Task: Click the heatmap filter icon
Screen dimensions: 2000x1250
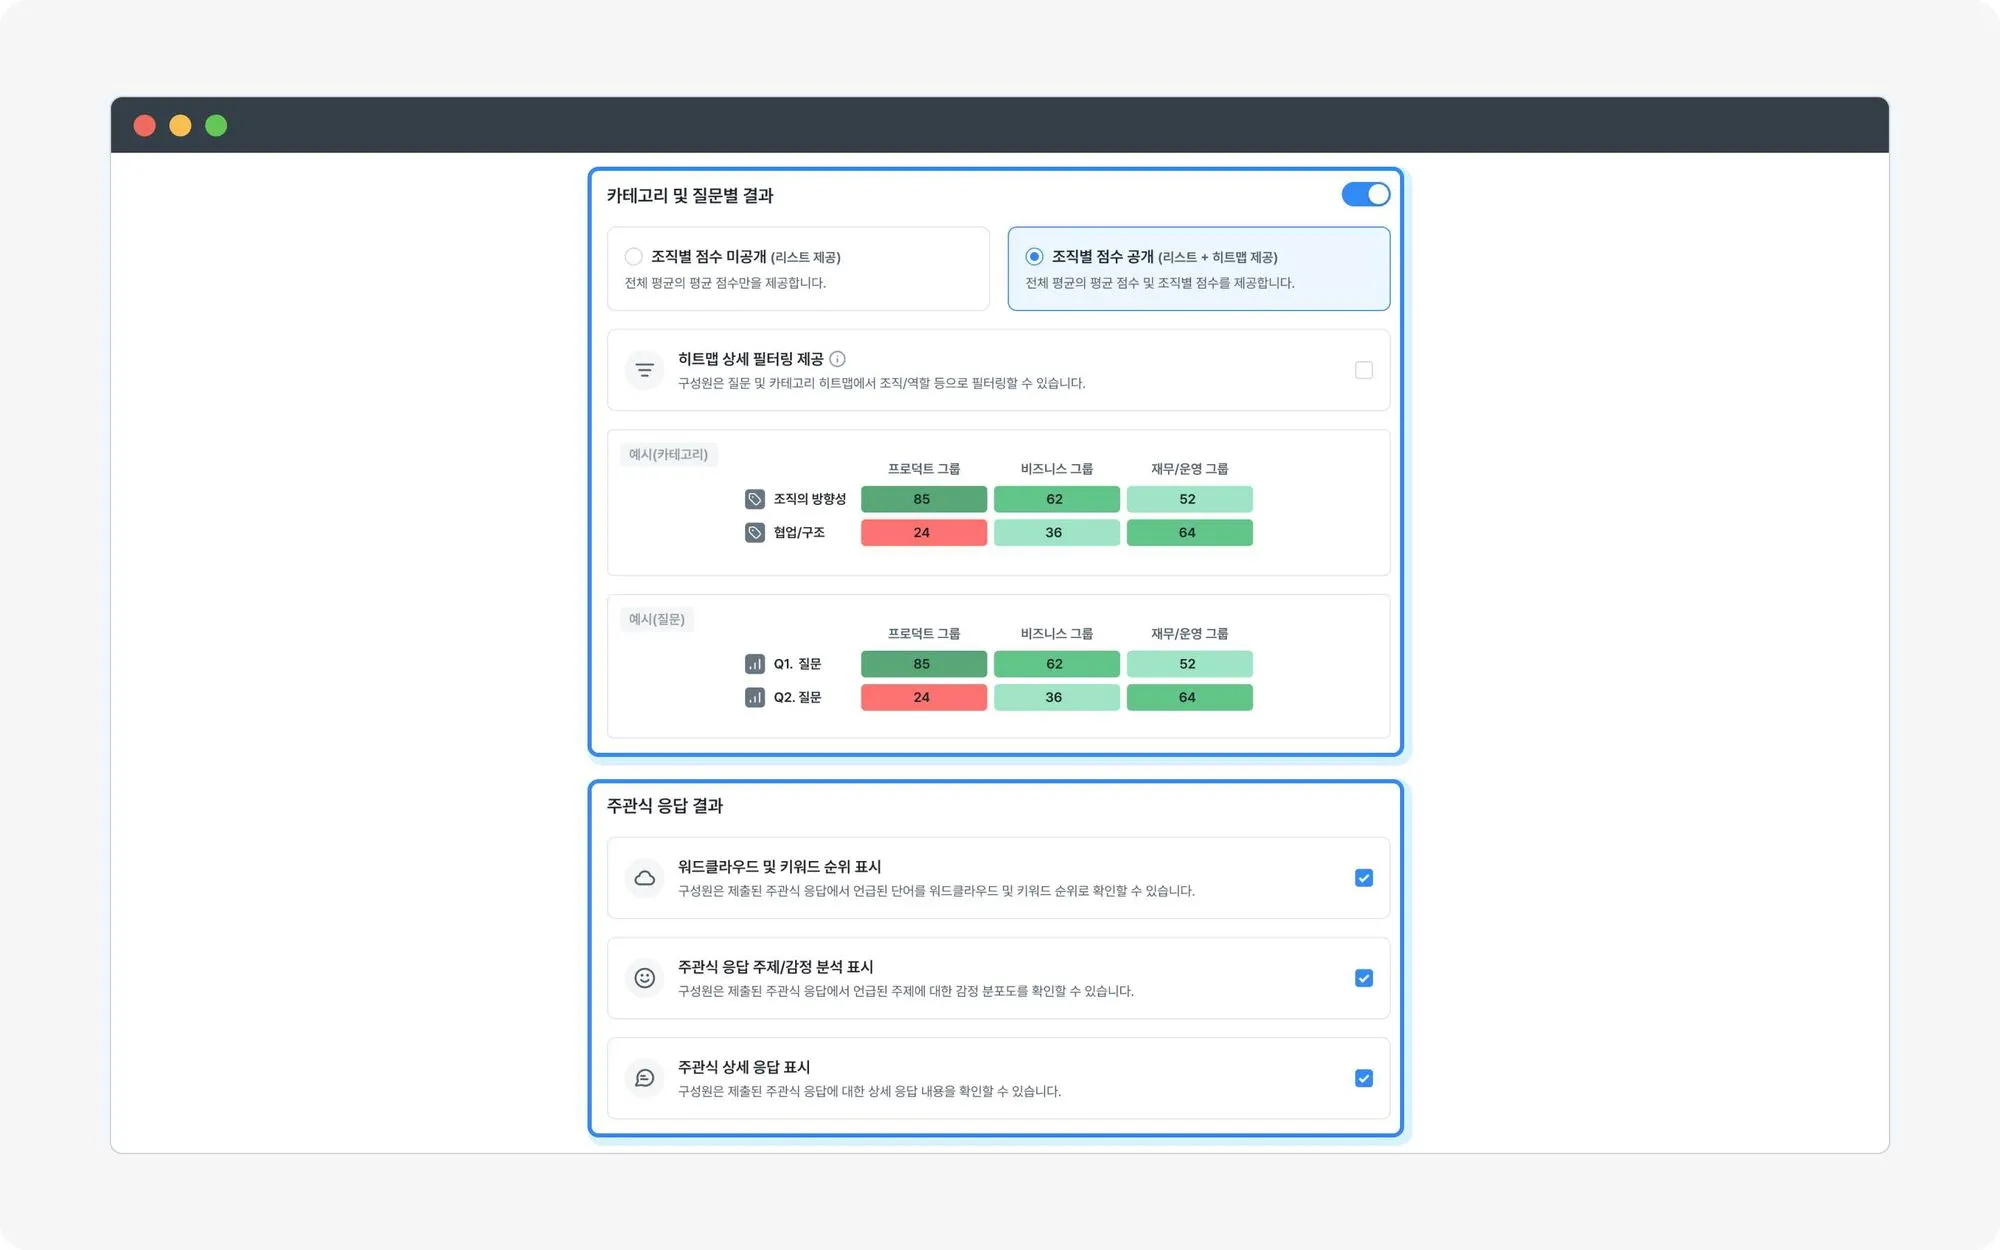Action: click(x=644, y=370)
